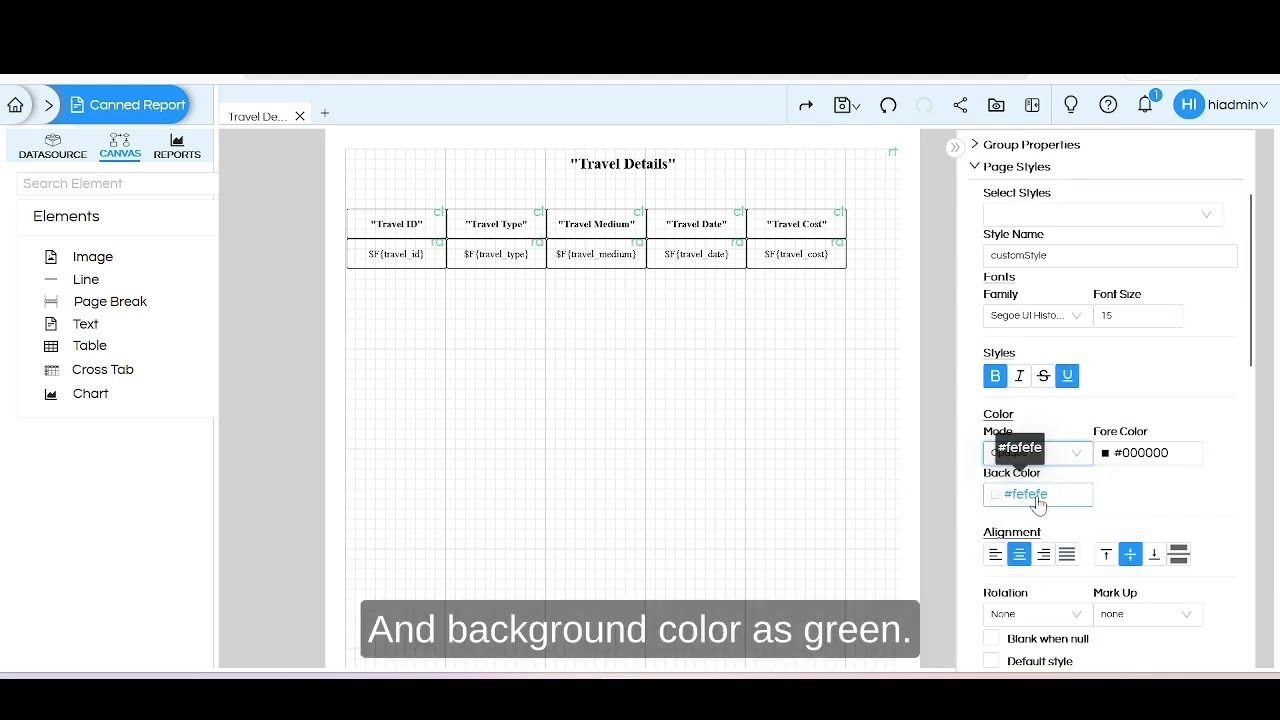1280x720 pixels.
Task: Open the color Mode dropdown
Action: pos(1038,453)
